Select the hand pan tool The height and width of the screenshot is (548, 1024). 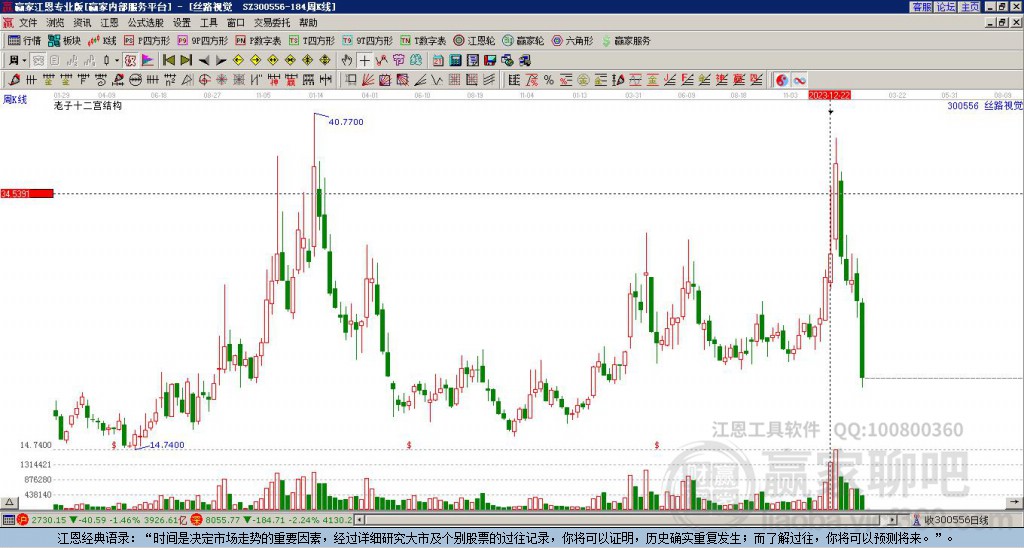click(x=347, y=61)
